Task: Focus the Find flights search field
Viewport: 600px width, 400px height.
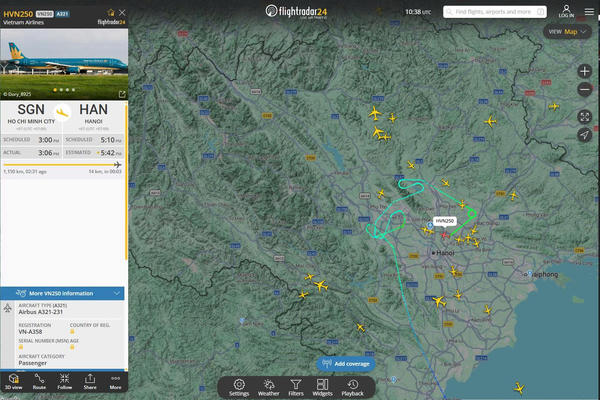Action: click(495, 12)
